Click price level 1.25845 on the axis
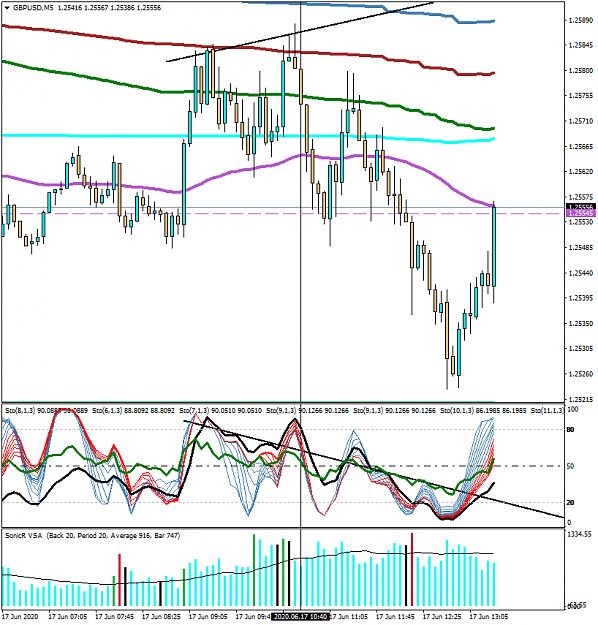The image size is (598, 625). 580,45
